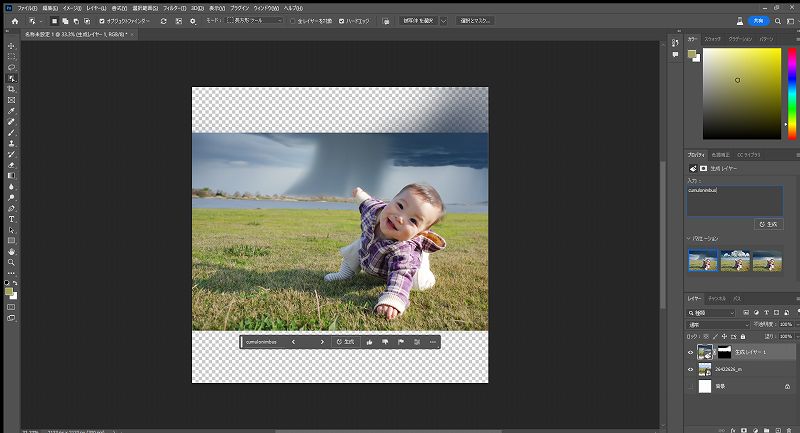Click the 共有 share button

758,21
